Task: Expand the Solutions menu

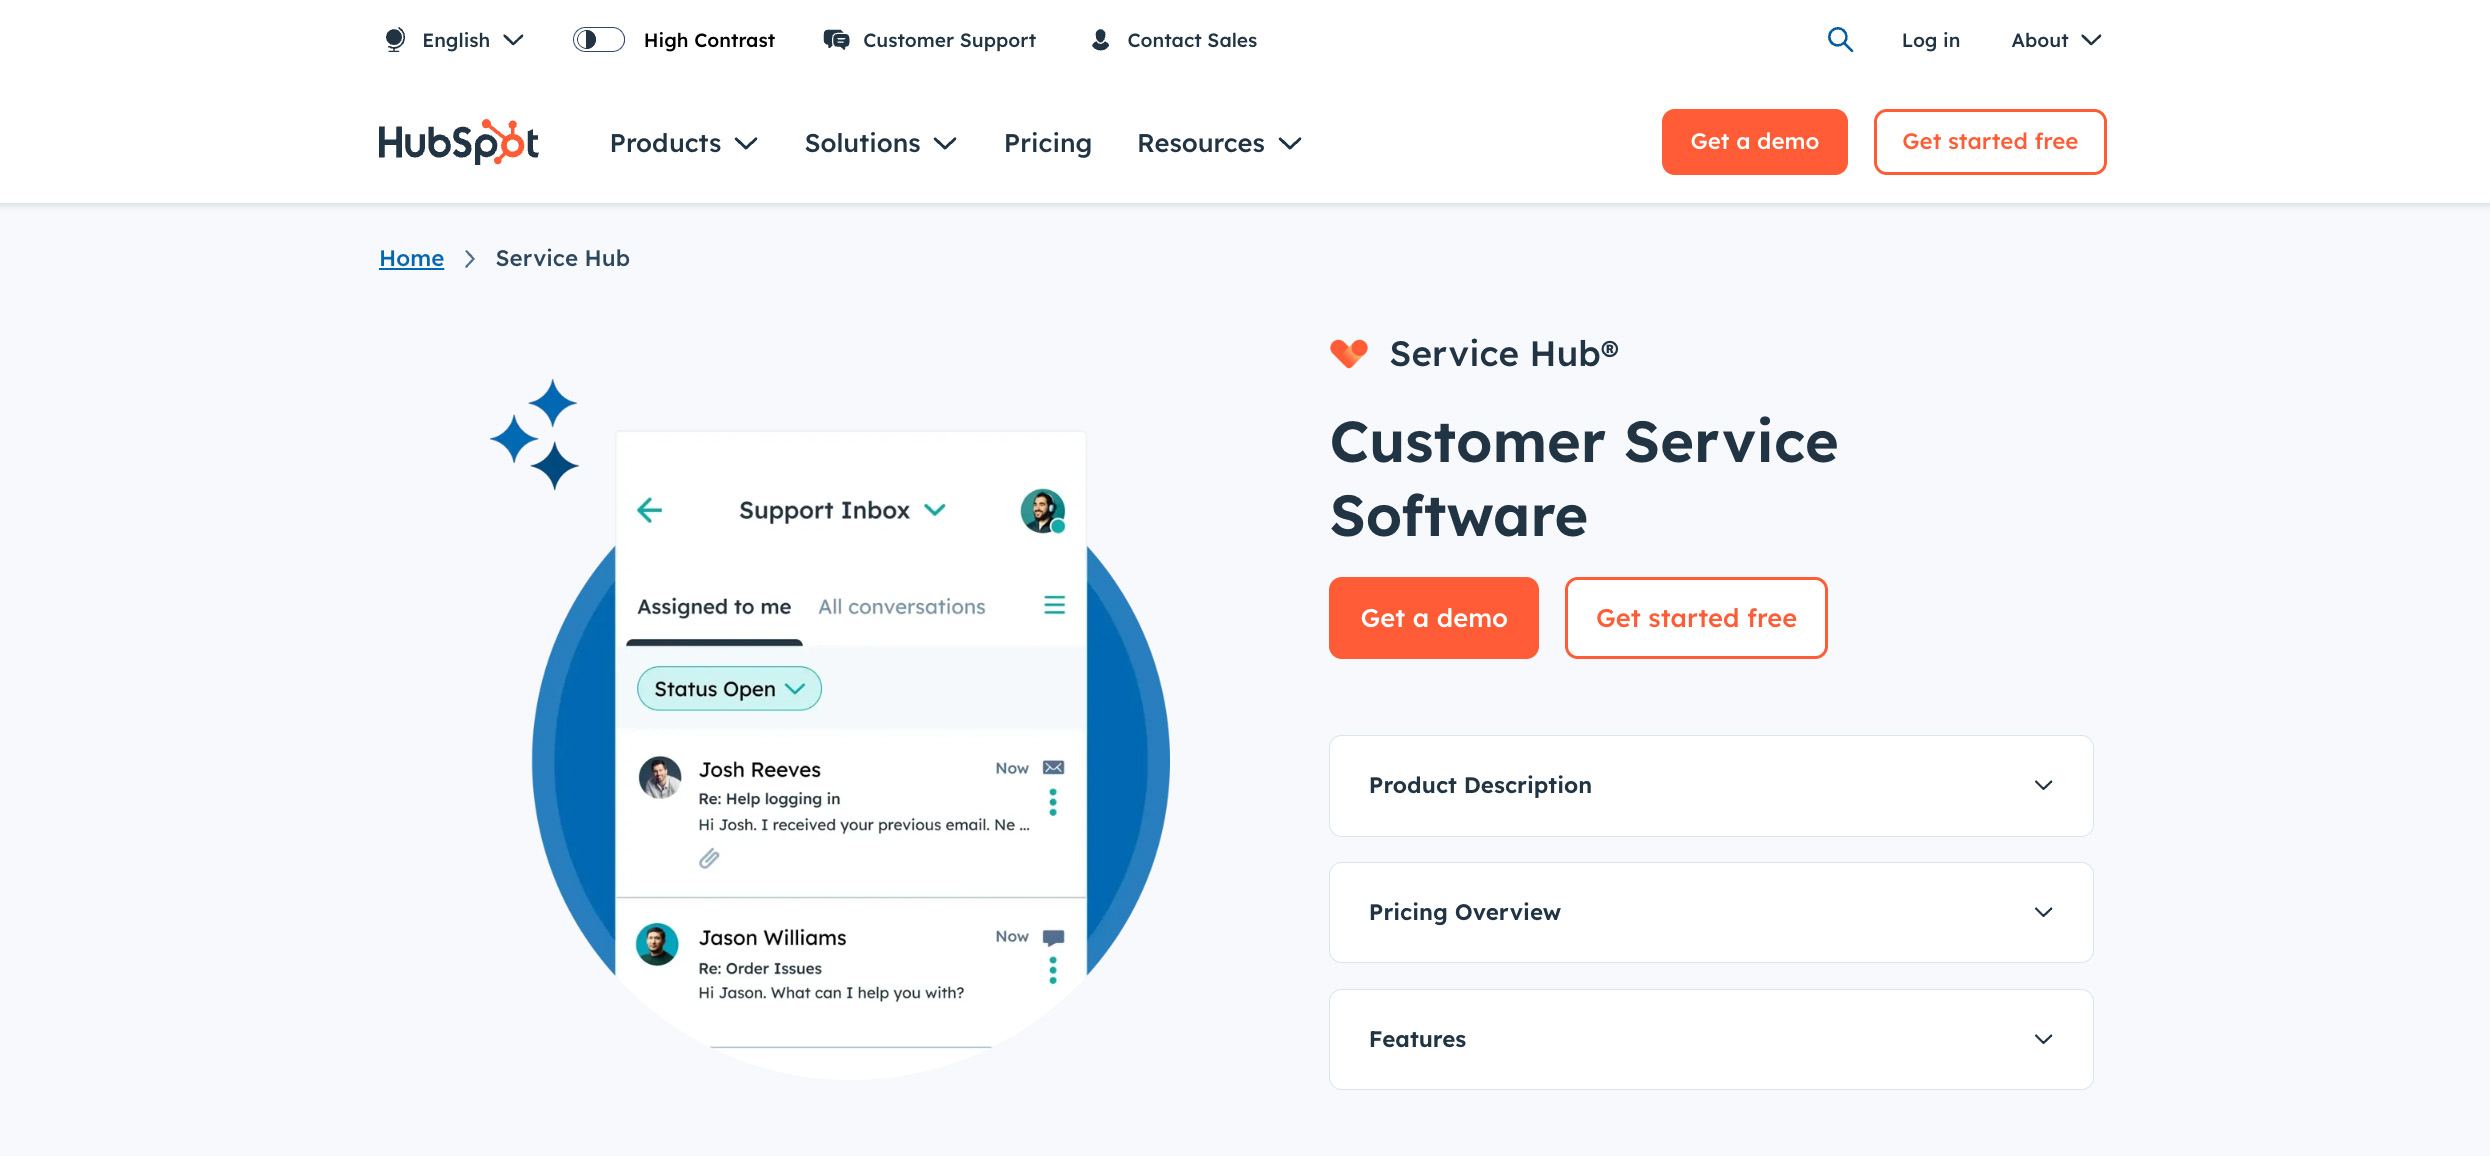Action: (881, 143)
